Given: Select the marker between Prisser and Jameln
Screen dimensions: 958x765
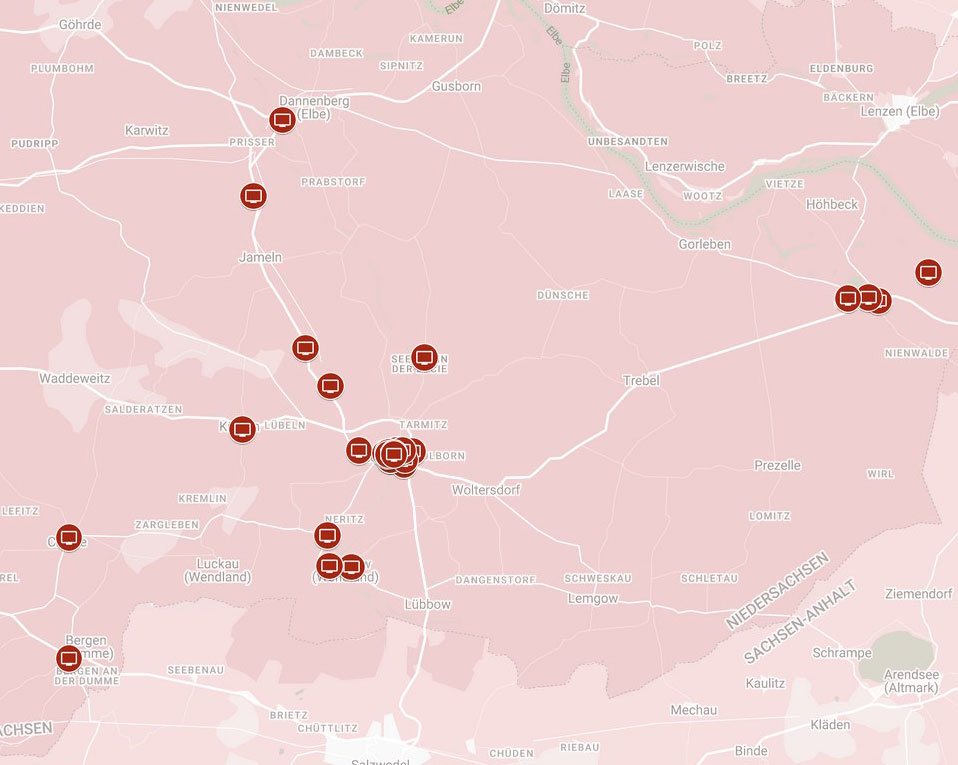Looking at the screenshot, I should [x=254, y=195].
